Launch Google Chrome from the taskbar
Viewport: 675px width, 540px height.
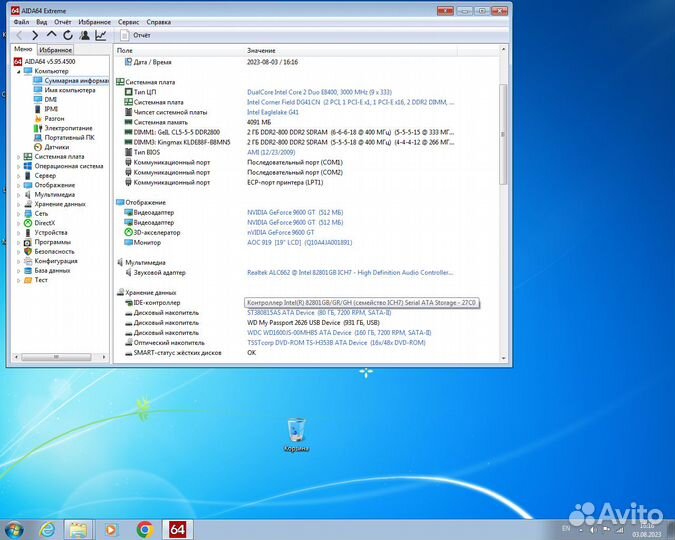145,529
